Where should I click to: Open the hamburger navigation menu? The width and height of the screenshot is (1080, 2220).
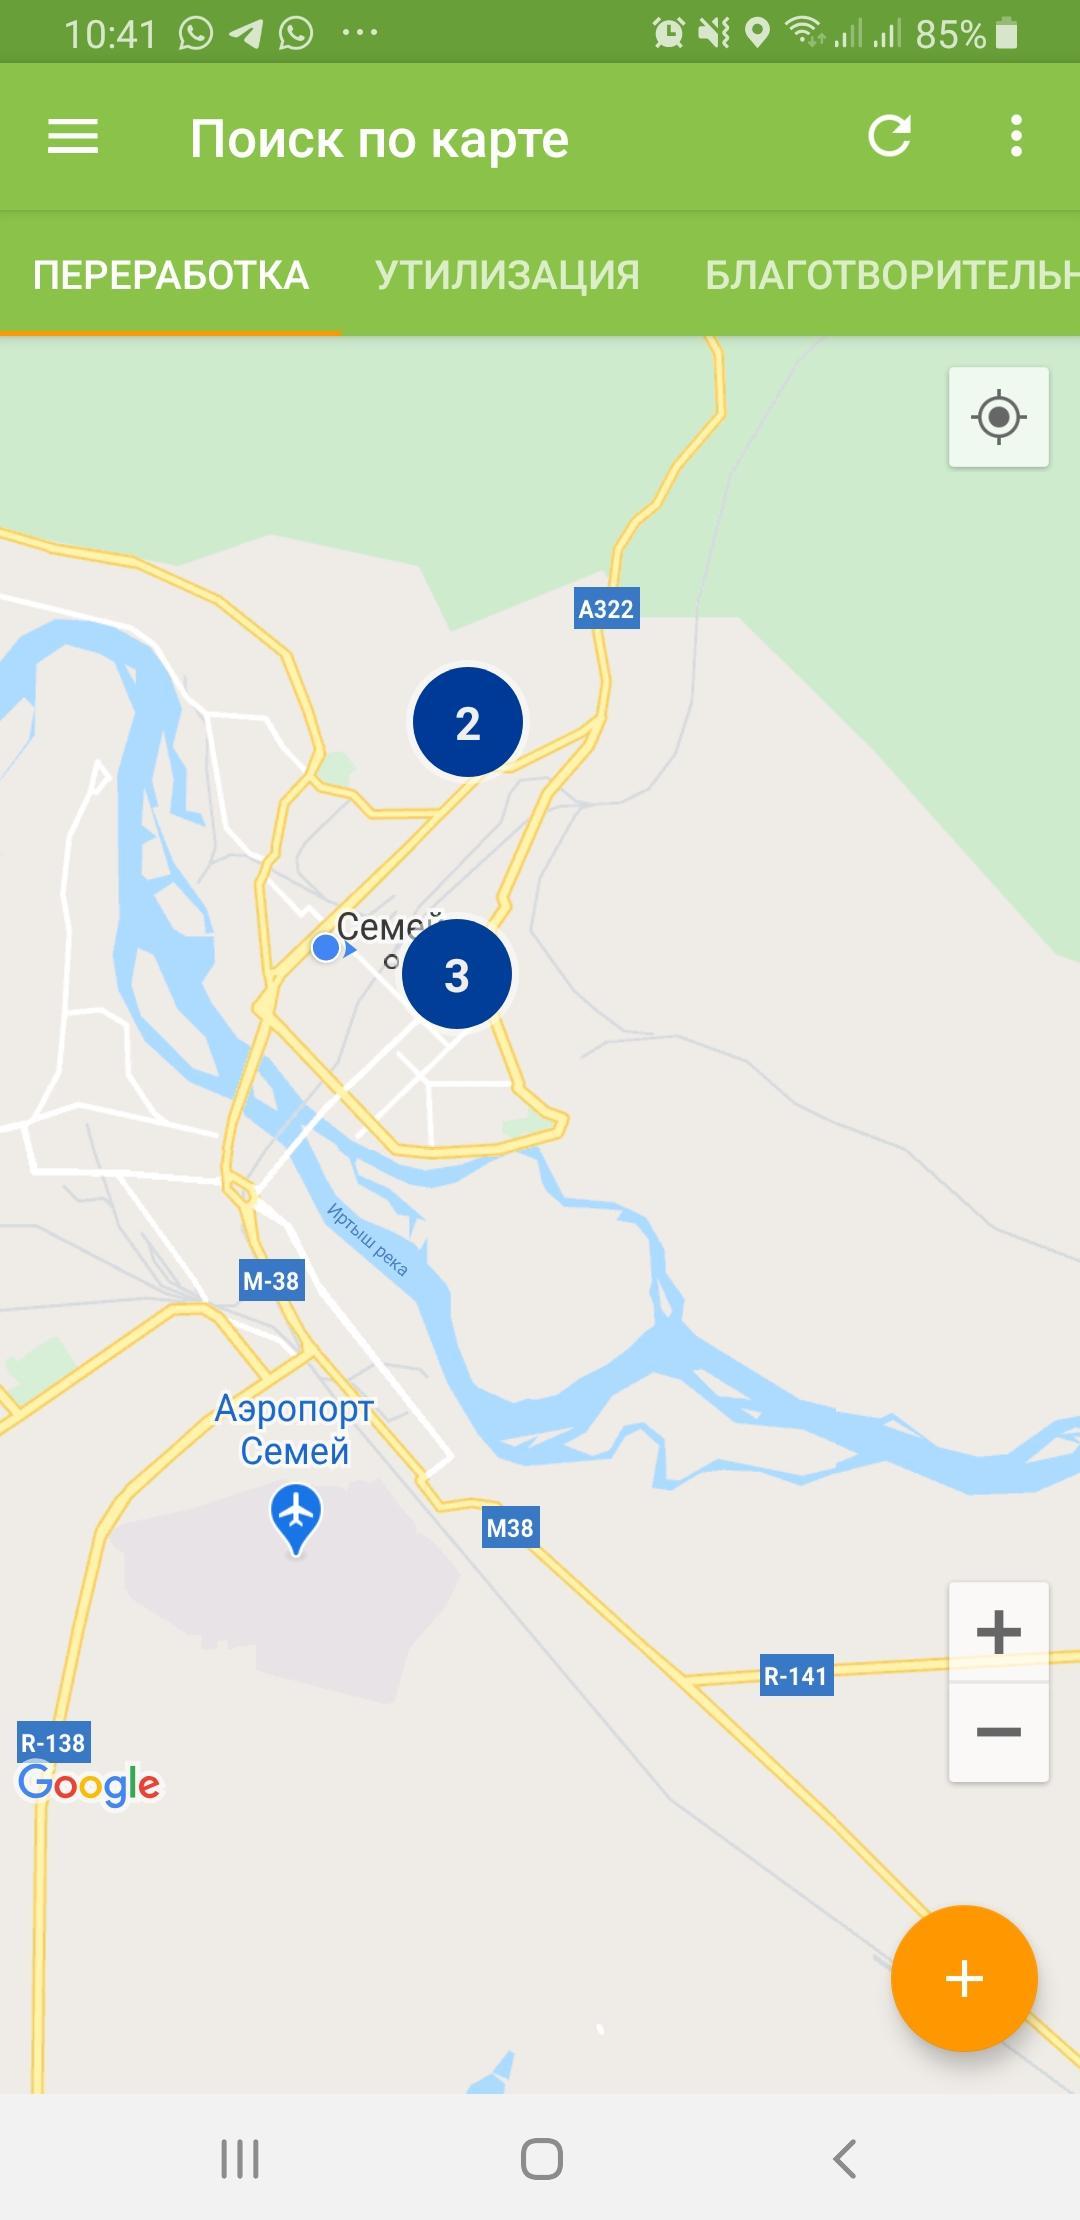(73, 137)
